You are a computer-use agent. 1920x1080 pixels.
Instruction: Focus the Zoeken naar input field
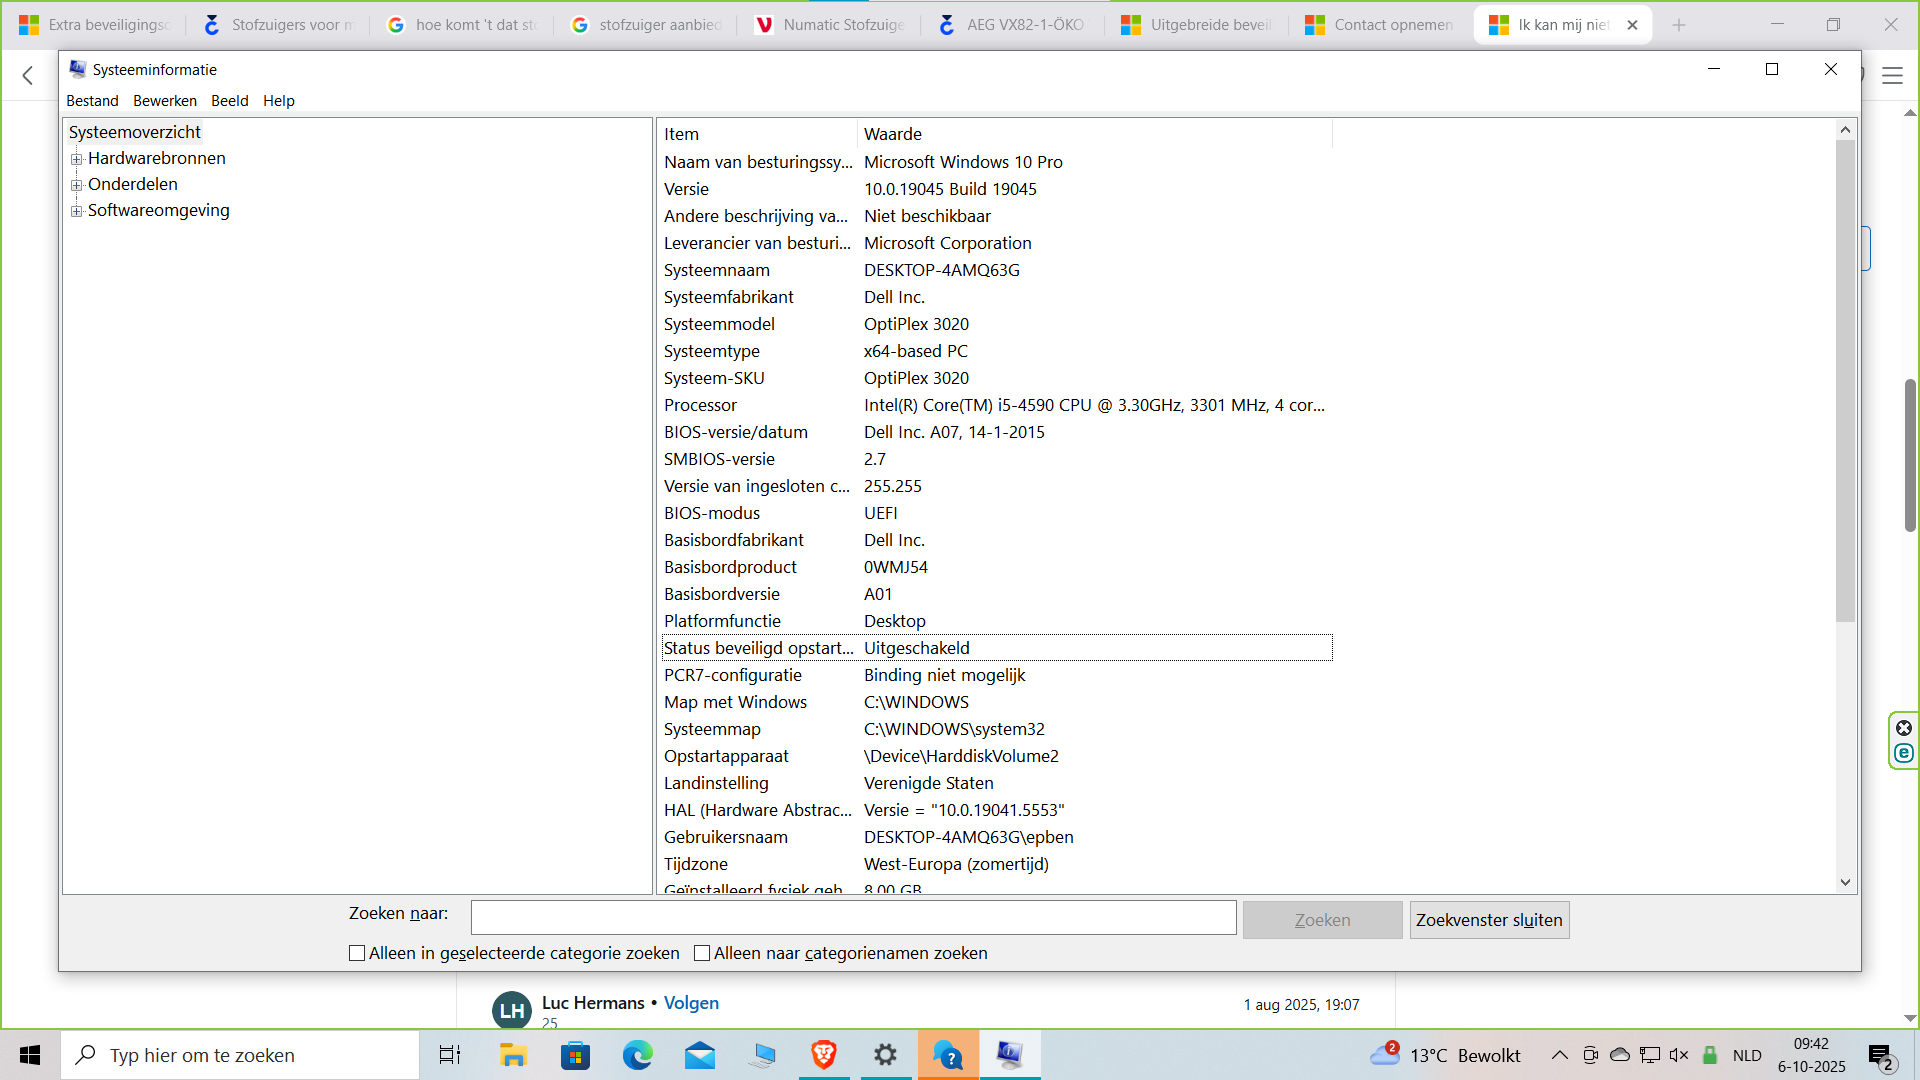coord(853,918)
